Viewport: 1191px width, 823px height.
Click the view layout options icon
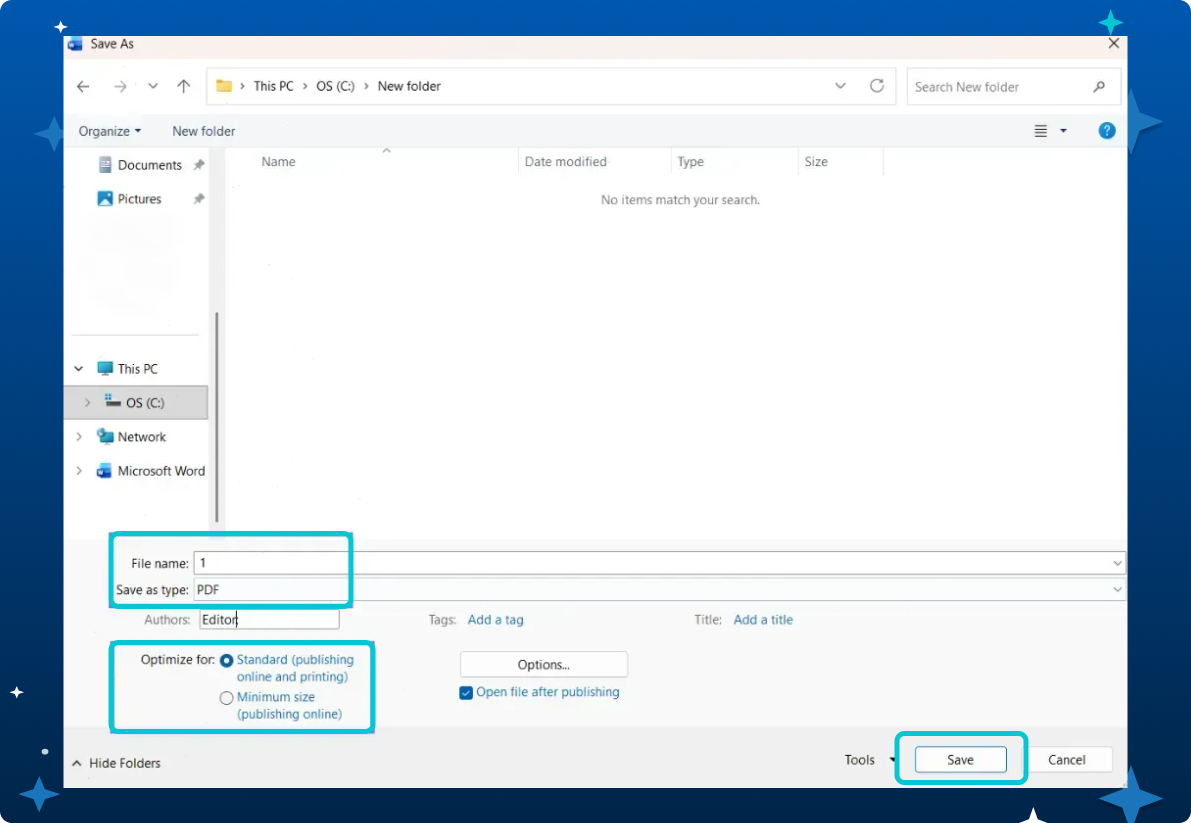click(x=1041, y=131)
